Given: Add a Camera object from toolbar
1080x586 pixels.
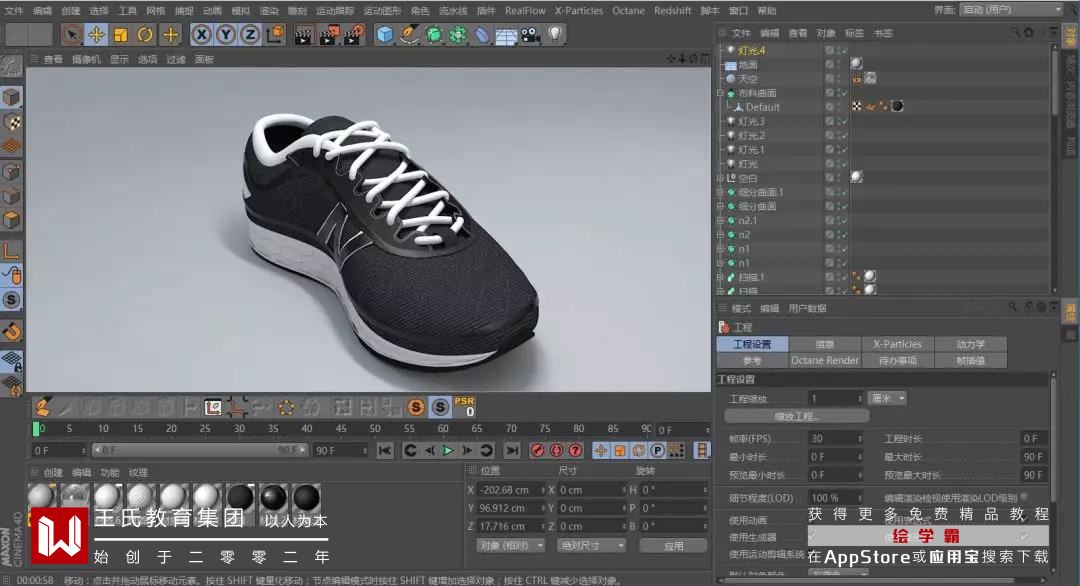Looking at the screenshot, I should [530, 35].
